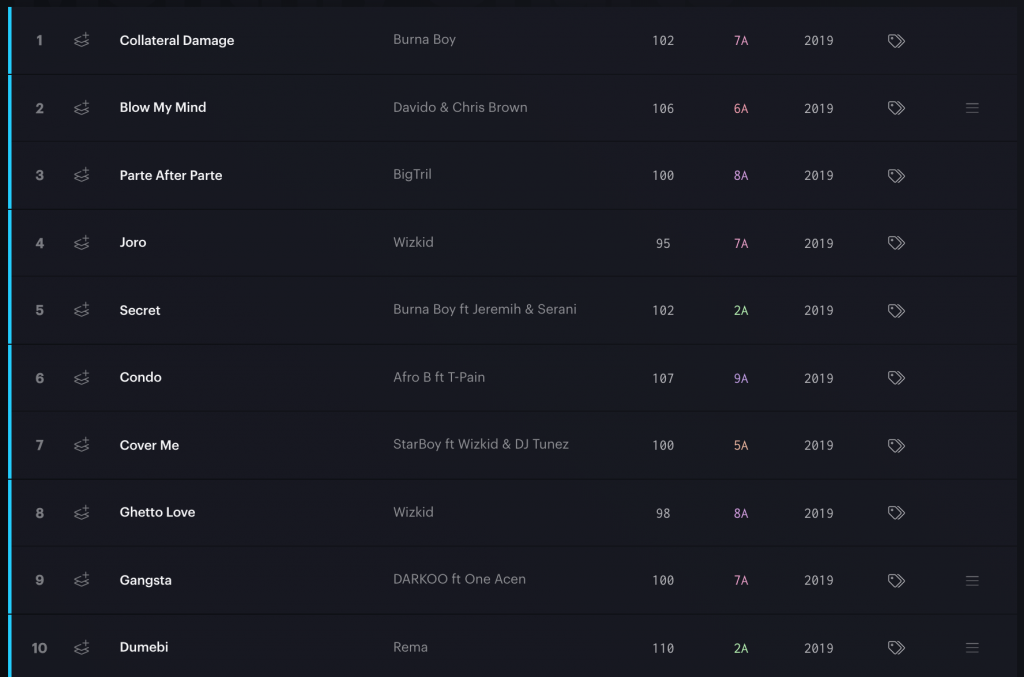Click the three-line handle on the Gangsta row
This screenshot has height=677, width=1024.
coord(972,580)
